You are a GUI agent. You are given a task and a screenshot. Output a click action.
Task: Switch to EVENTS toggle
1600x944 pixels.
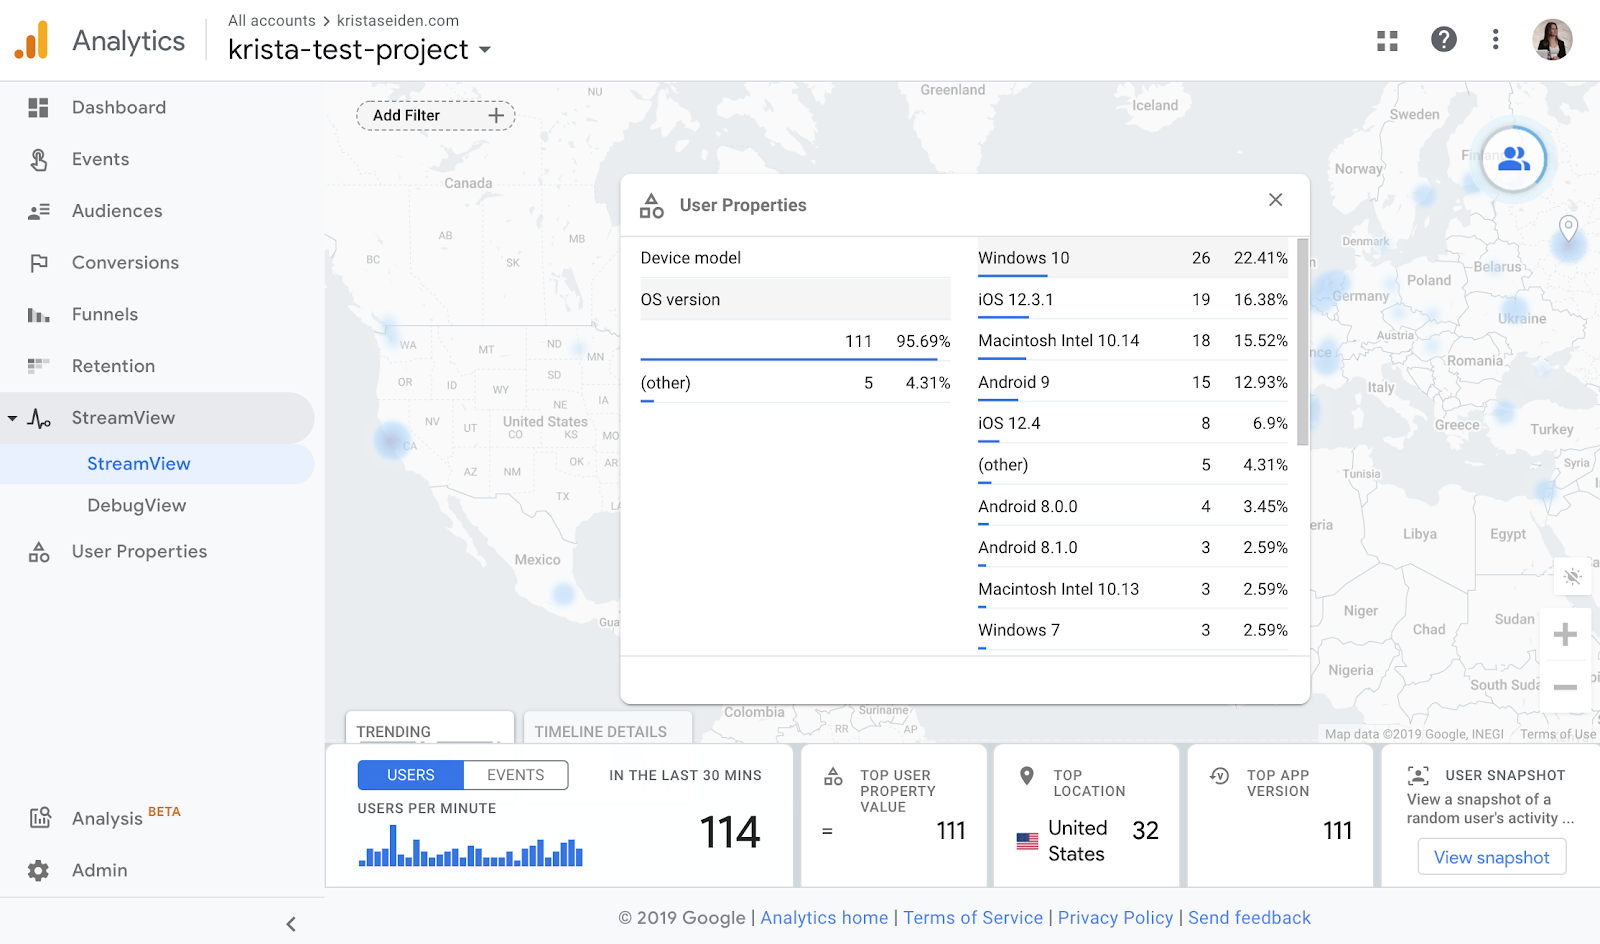[516, 775]
